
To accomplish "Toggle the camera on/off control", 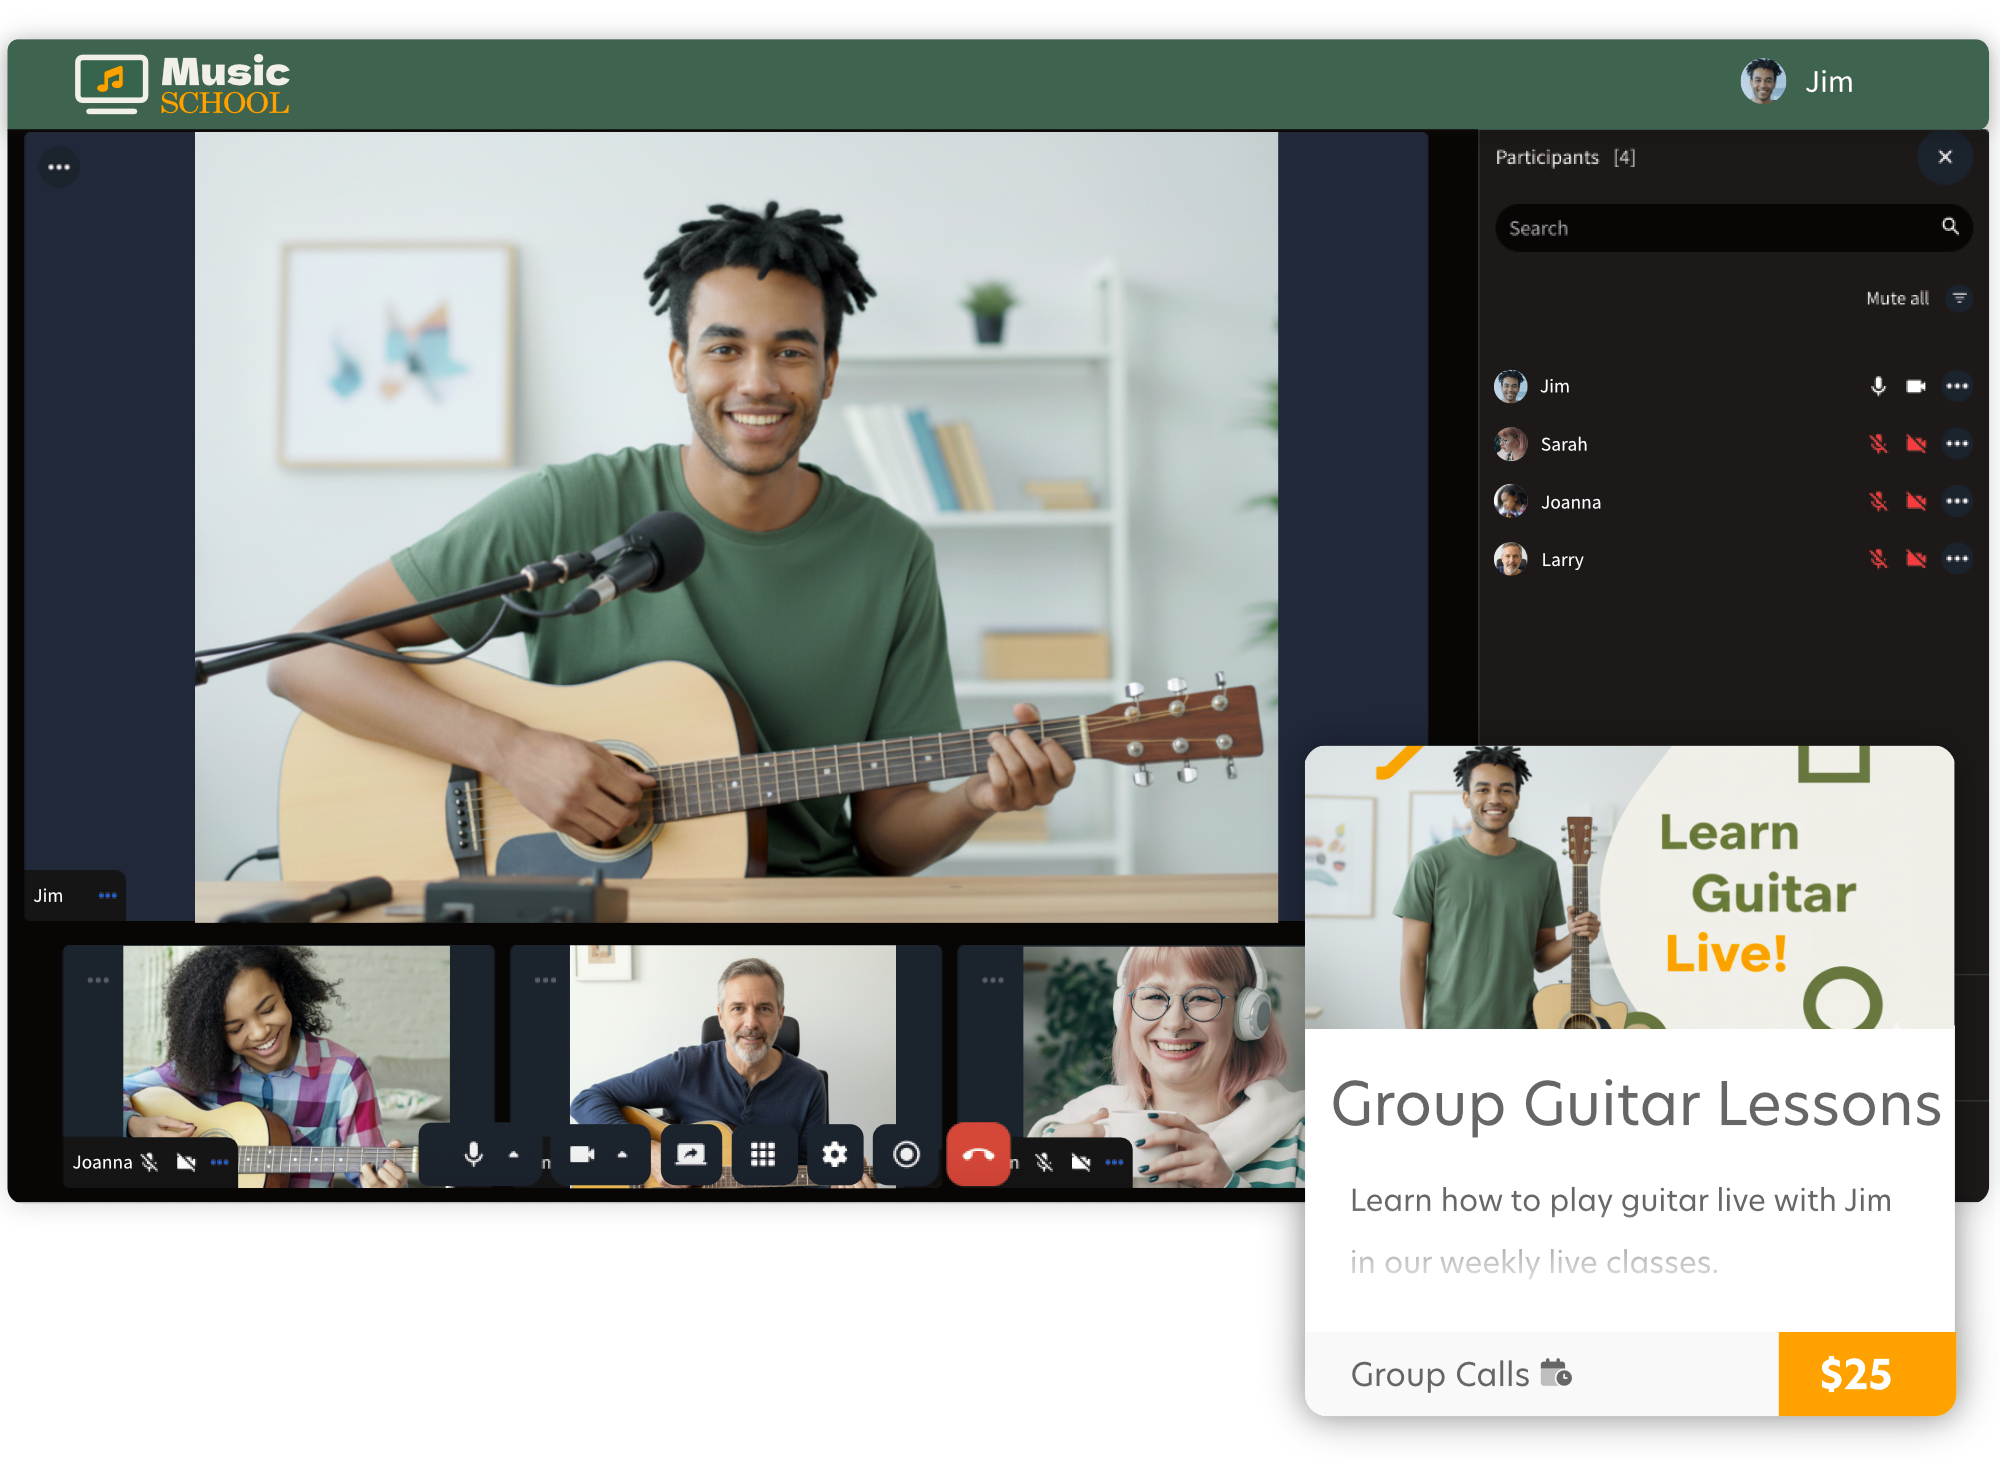I will 583,1154.
